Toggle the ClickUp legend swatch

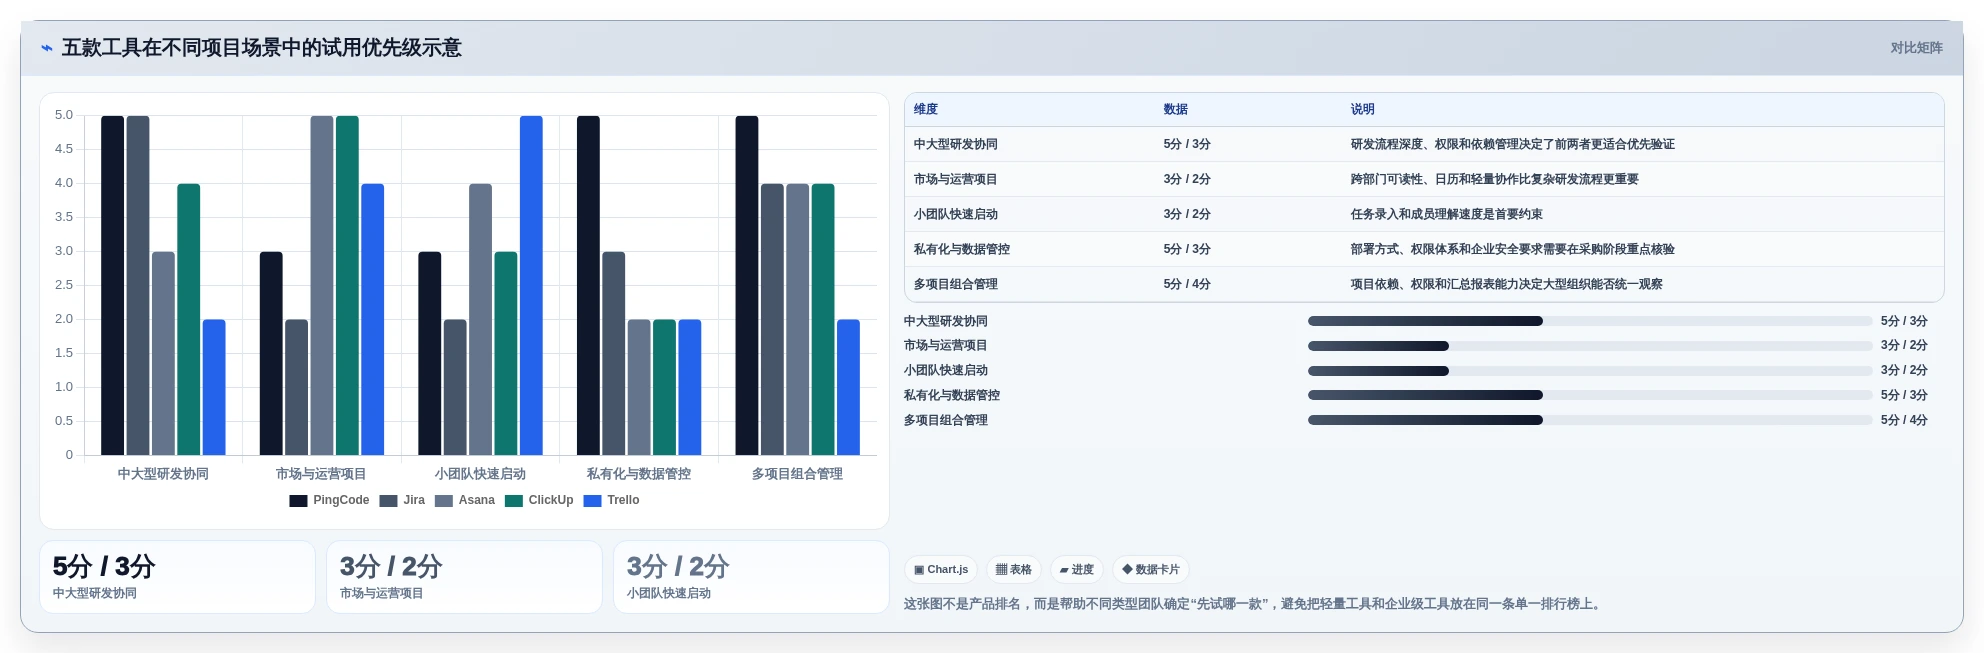tap(514, 501)
